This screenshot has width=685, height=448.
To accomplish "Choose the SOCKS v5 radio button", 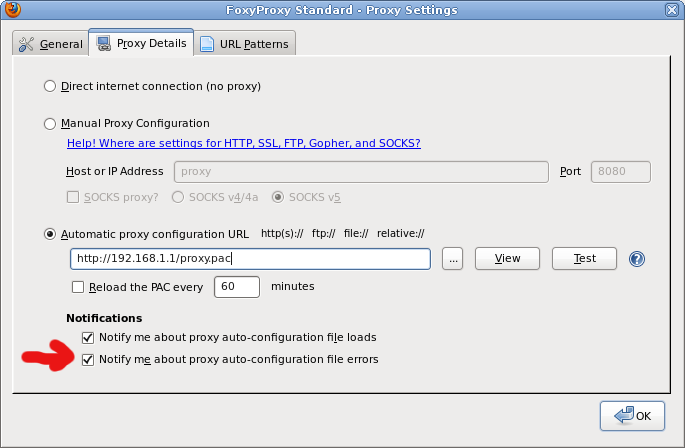I will [x=278, y=197].
